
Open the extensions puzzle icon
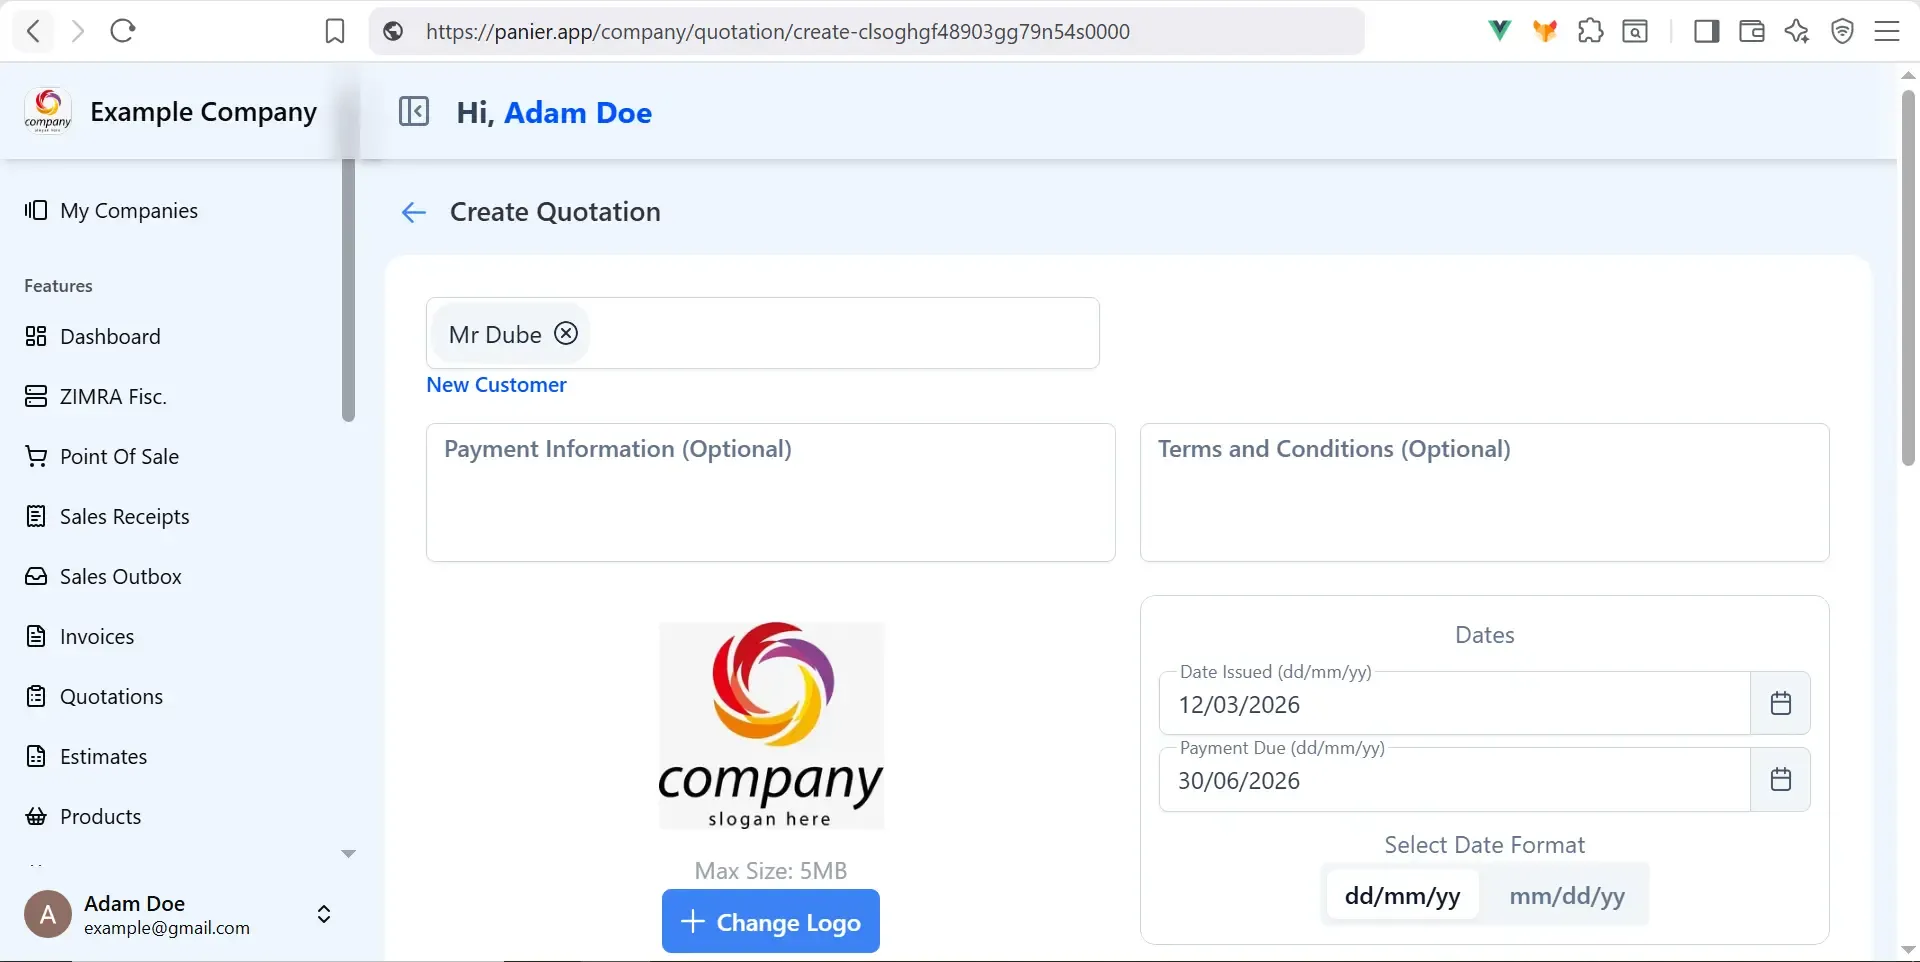[x=1590, y=31]
